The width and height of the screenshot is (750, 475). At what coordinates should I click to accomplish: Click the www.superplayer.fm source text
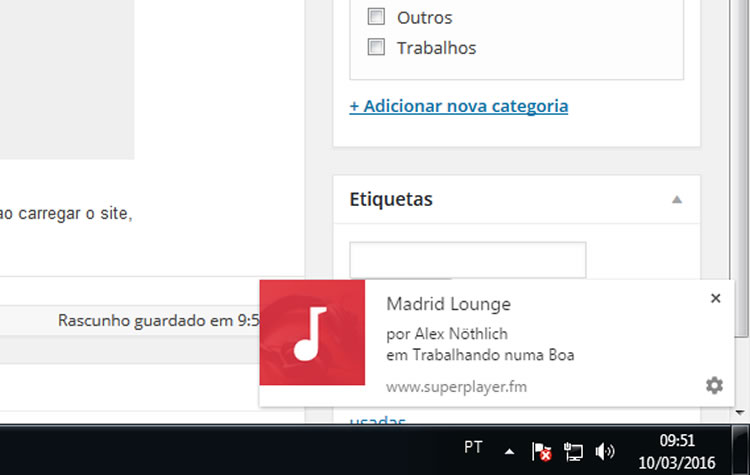coord(456,386)
